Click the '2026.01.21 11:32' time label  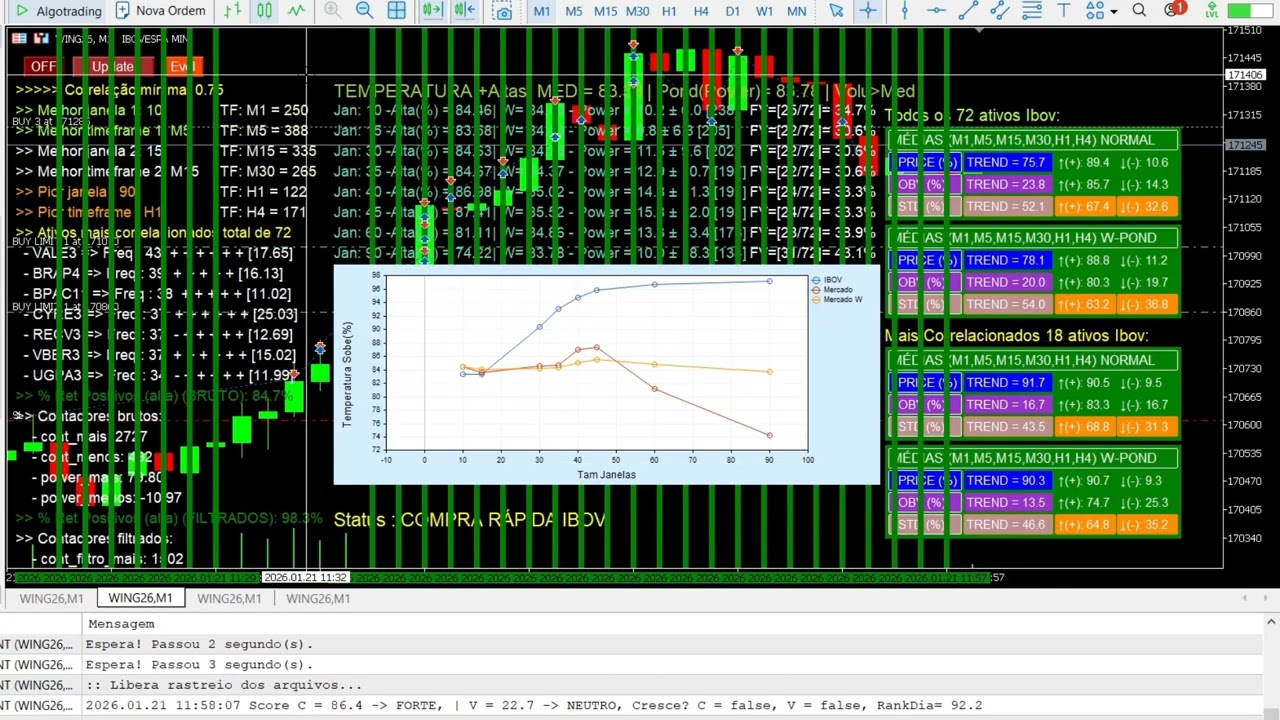click(305, 577)
